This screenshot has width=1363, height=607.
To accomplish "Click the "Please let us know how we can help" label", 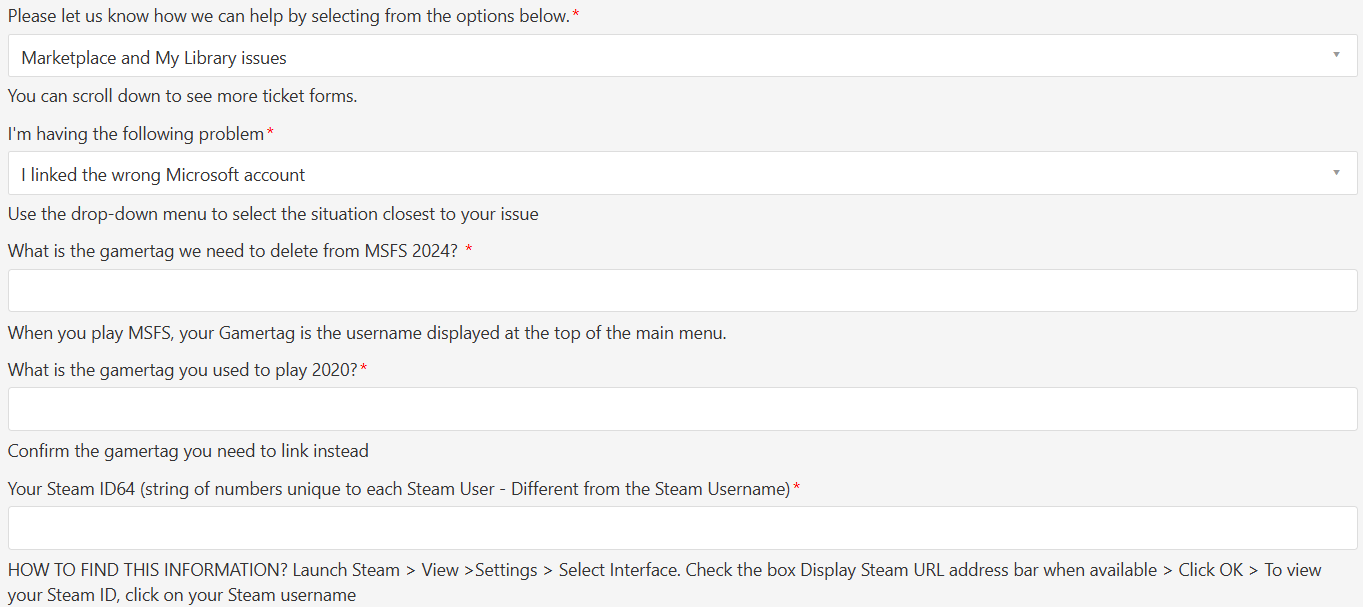I will 288,17.
